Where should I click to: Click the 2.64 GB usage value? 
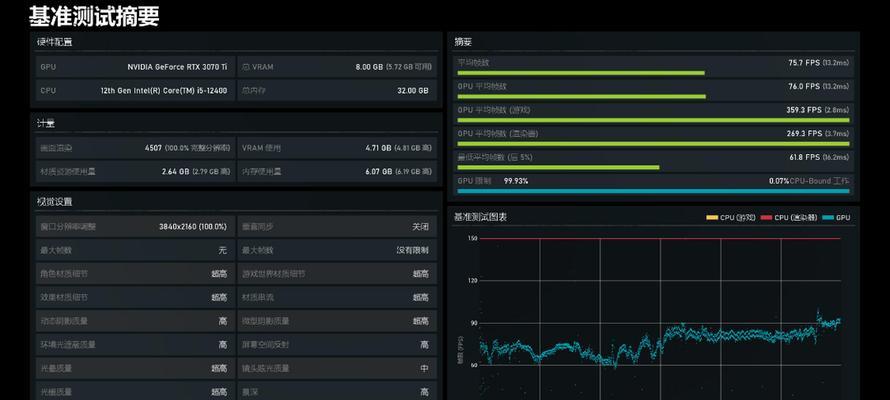click(175, 171)
